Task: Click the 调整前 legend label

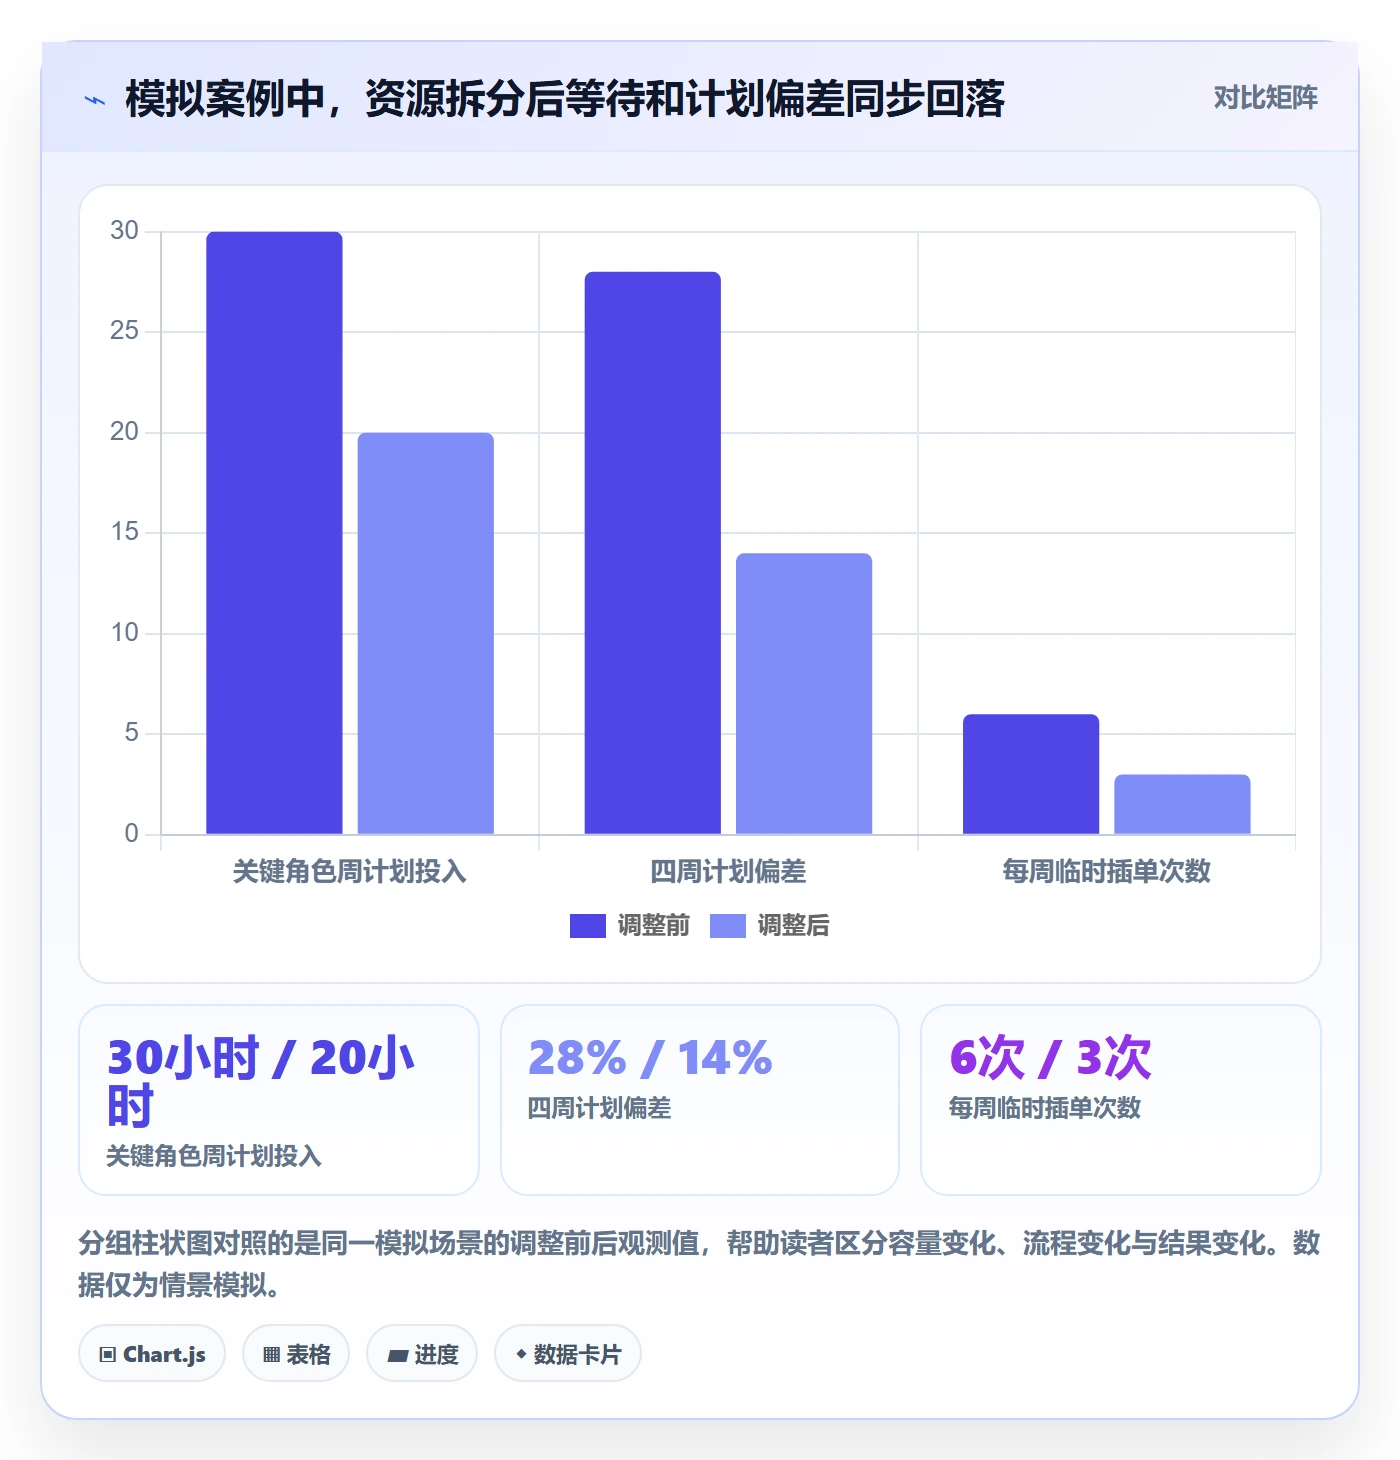Action: (653, 926)
